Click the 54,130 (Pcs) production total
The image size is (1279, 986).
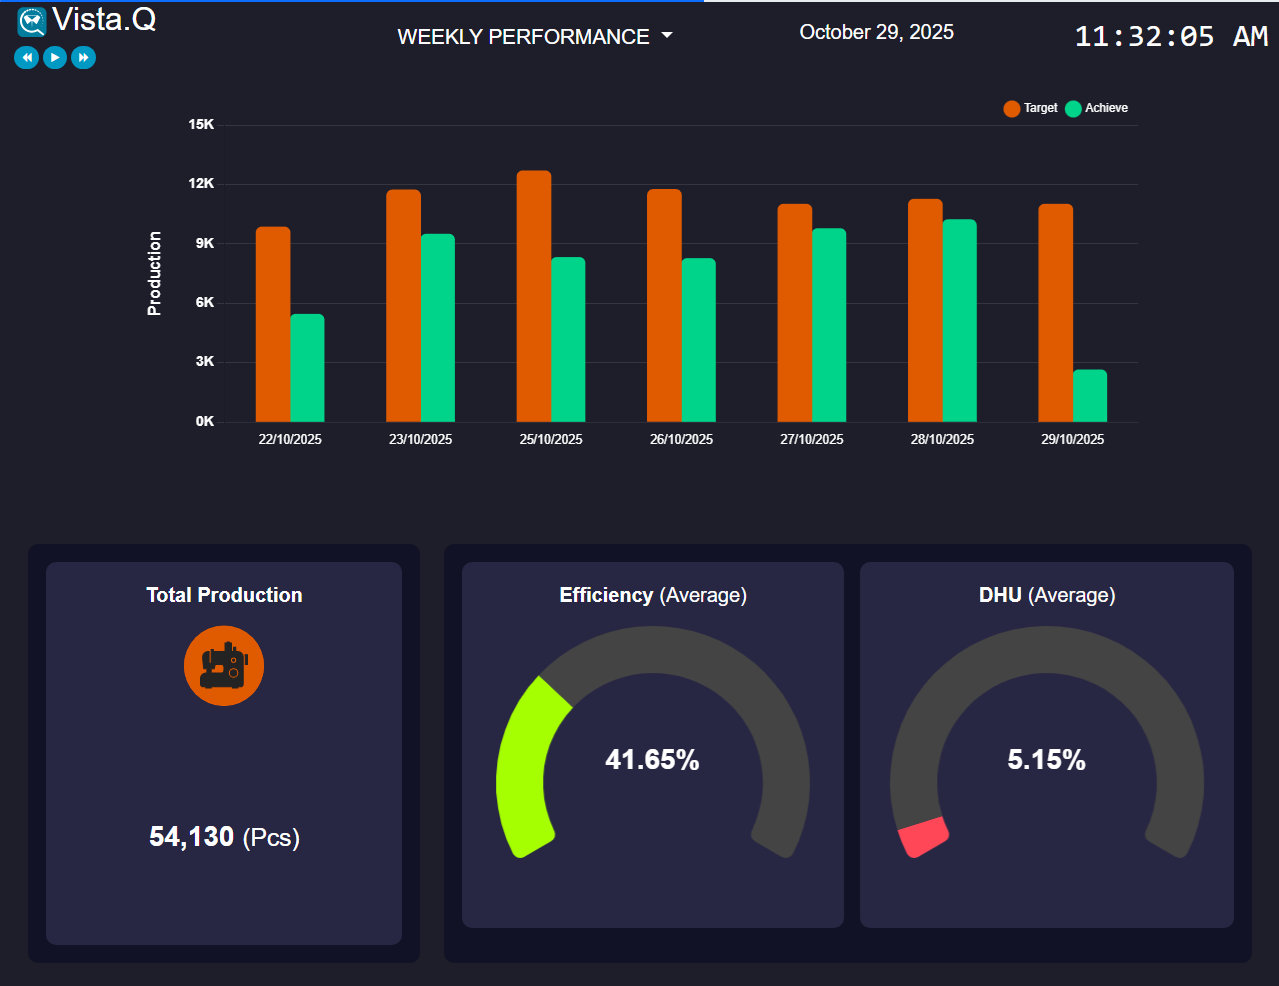tap(224, 837)
